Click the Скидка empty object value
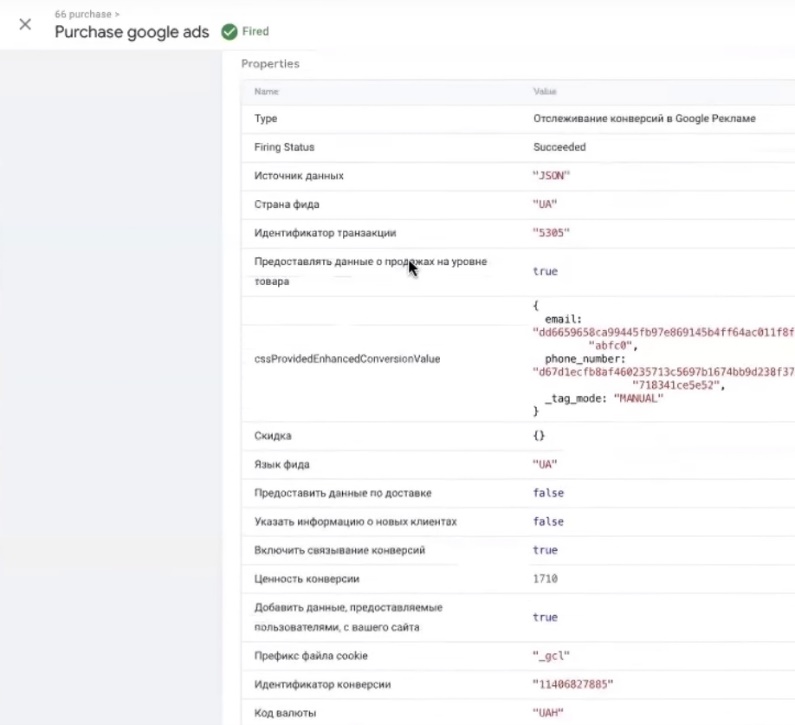The height and width of the screenshot is (725, 795). [539, 436]
